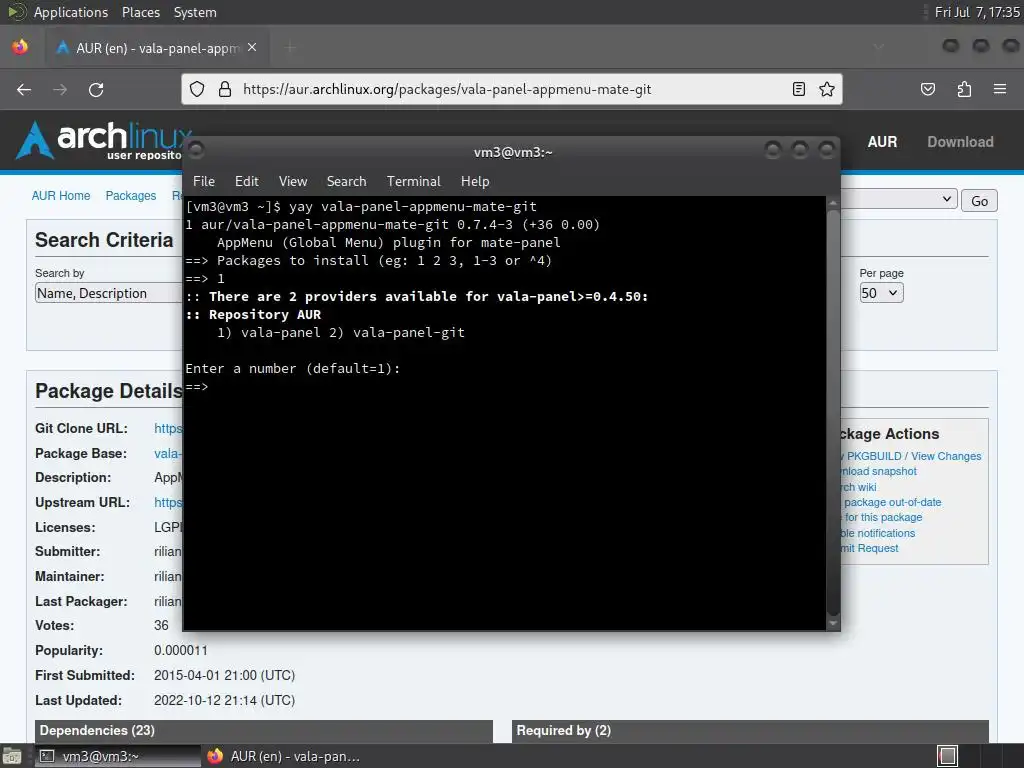Screen dimensions: 1024x768
Task: Flag package out-of-date link
Action: click(x=891, y=502)
